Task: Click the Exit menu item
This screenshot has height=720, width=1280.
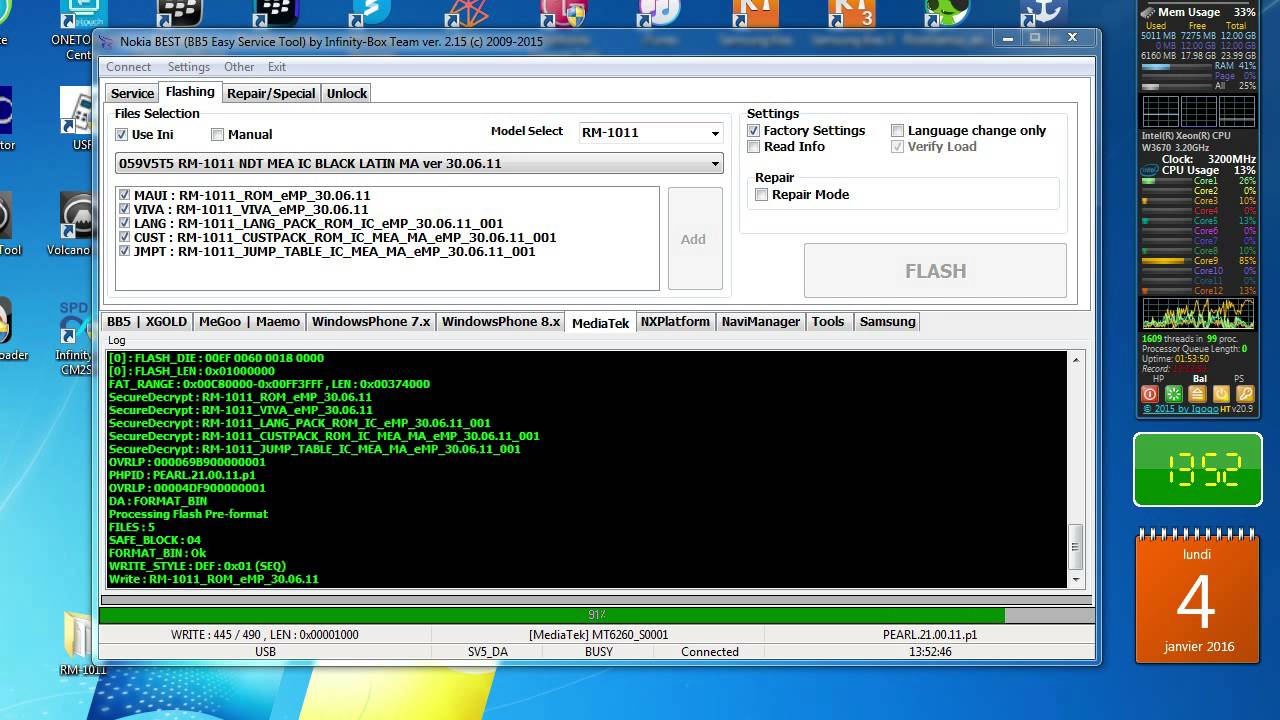Action: point(277,67)
